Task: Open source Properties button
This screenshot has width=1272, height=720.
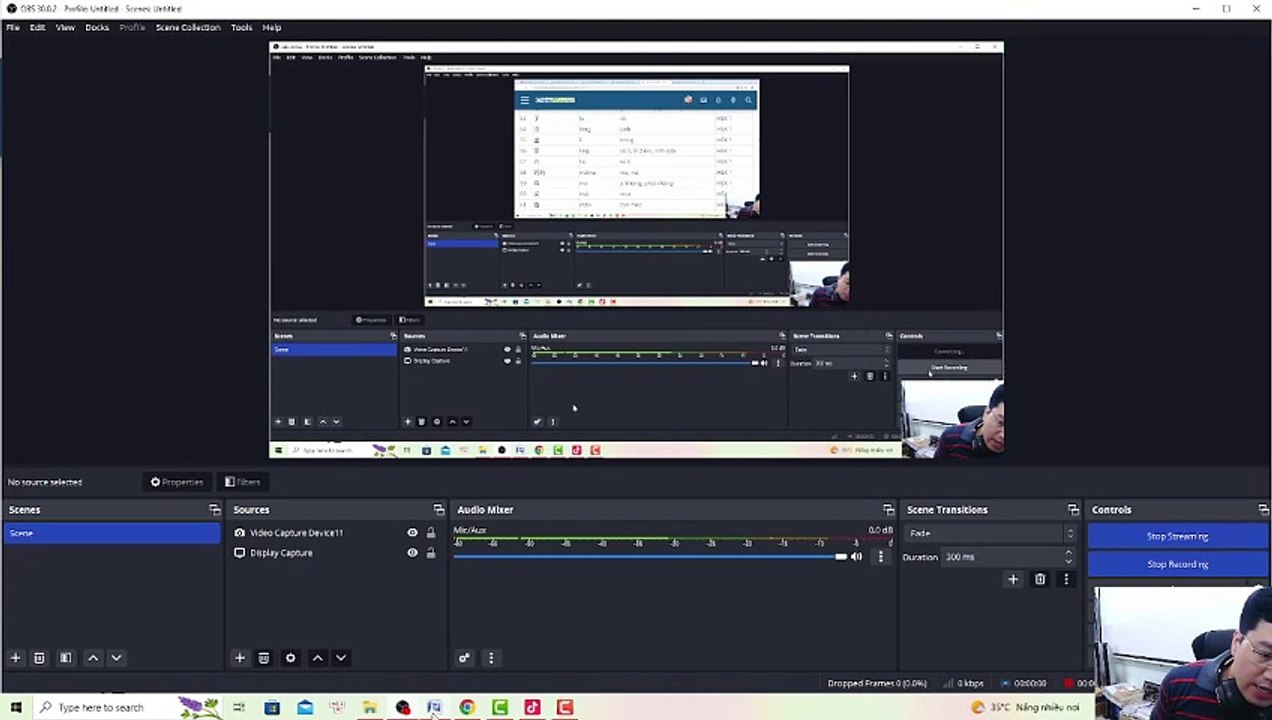Action: coord(177,482)
